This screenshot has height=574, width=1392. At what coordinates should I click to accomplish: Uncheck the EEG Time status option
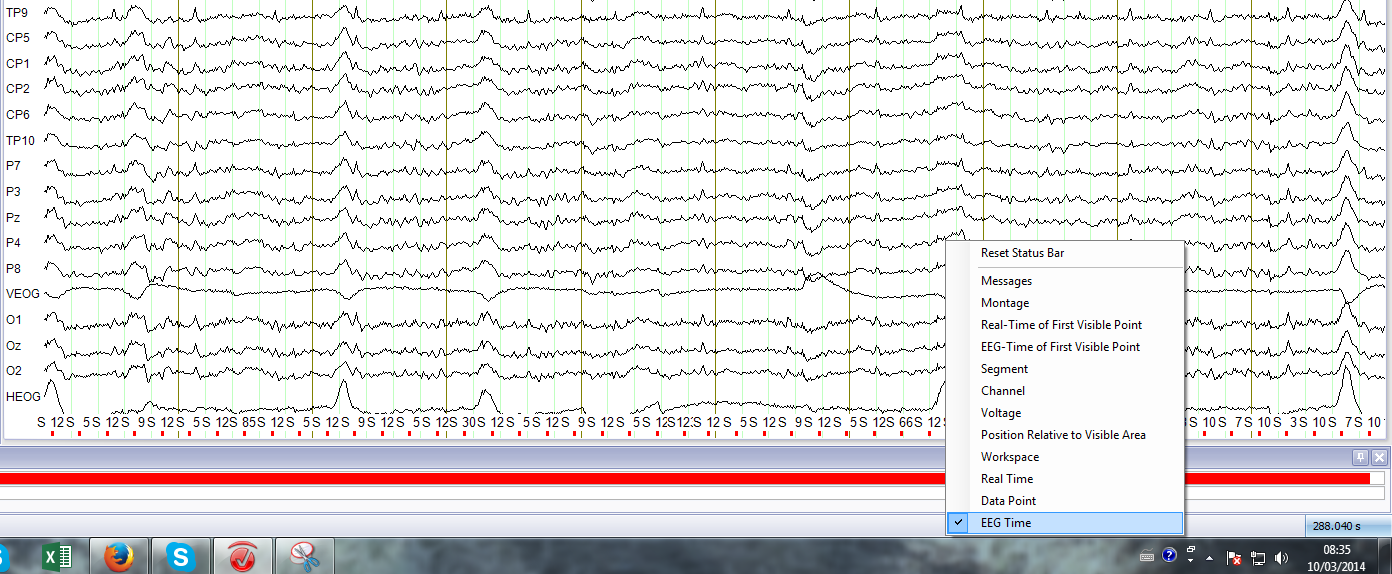tap(1064, 523)
